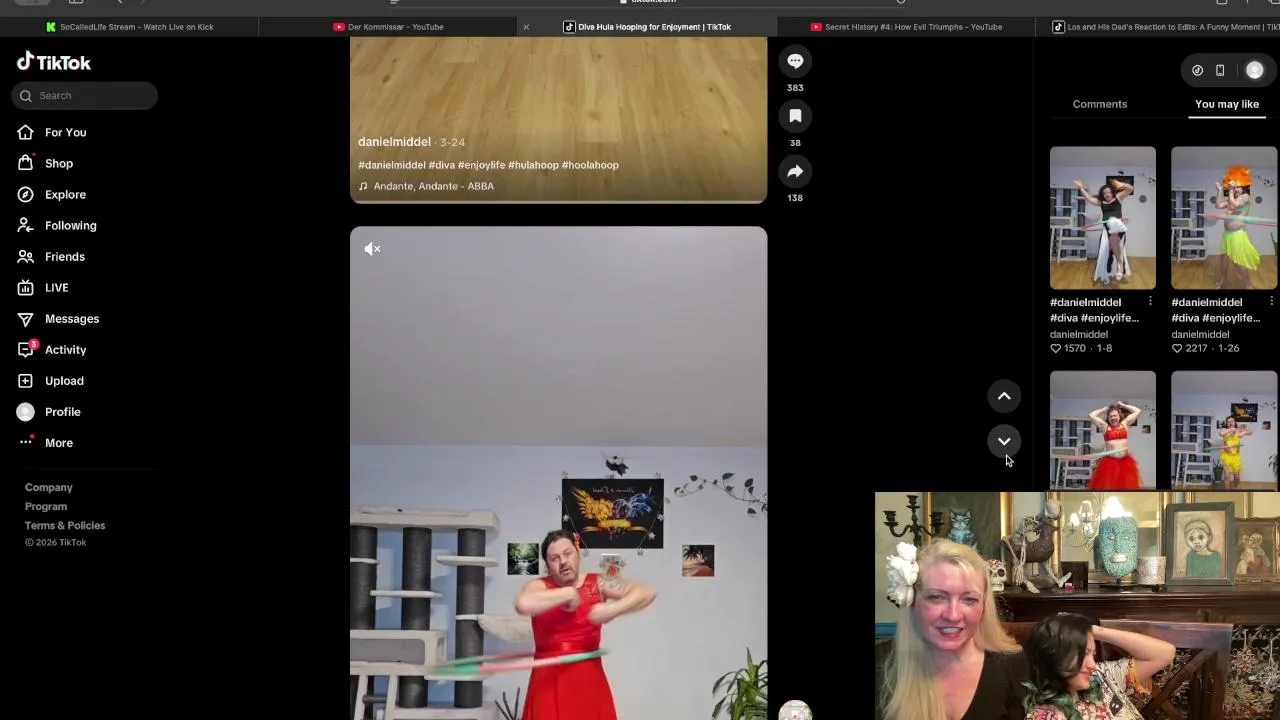Open the comments on the video (383)
The width and height of the screenshot is (1280, 720).
795,61
